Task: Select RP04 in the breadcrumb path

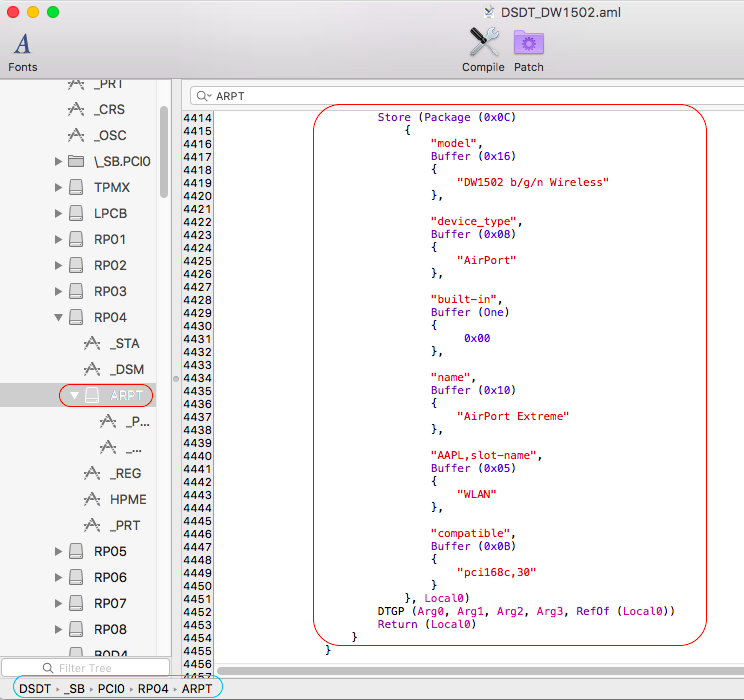Action: [x=152, y=688]
